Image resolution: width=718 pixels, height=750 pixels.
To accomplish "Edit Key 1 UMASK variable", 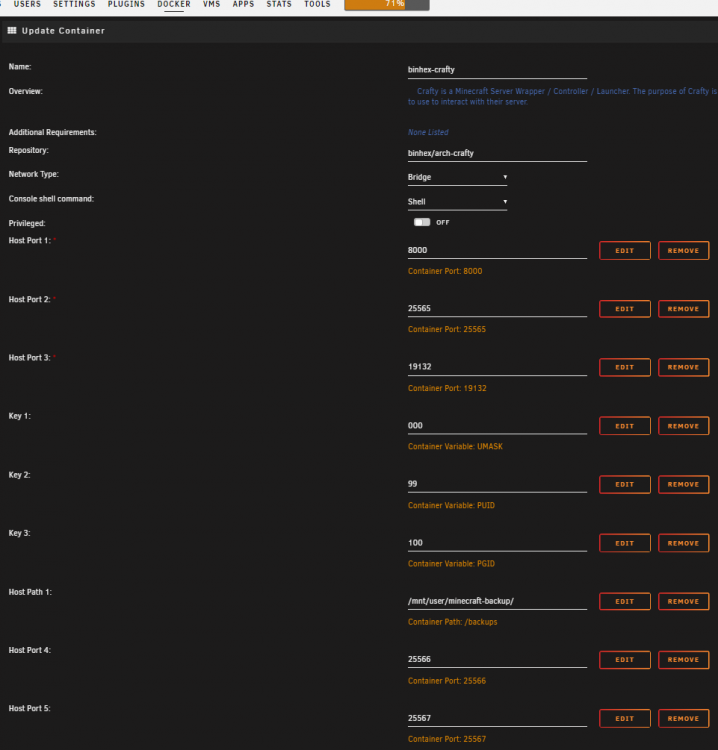I will 625,426.
